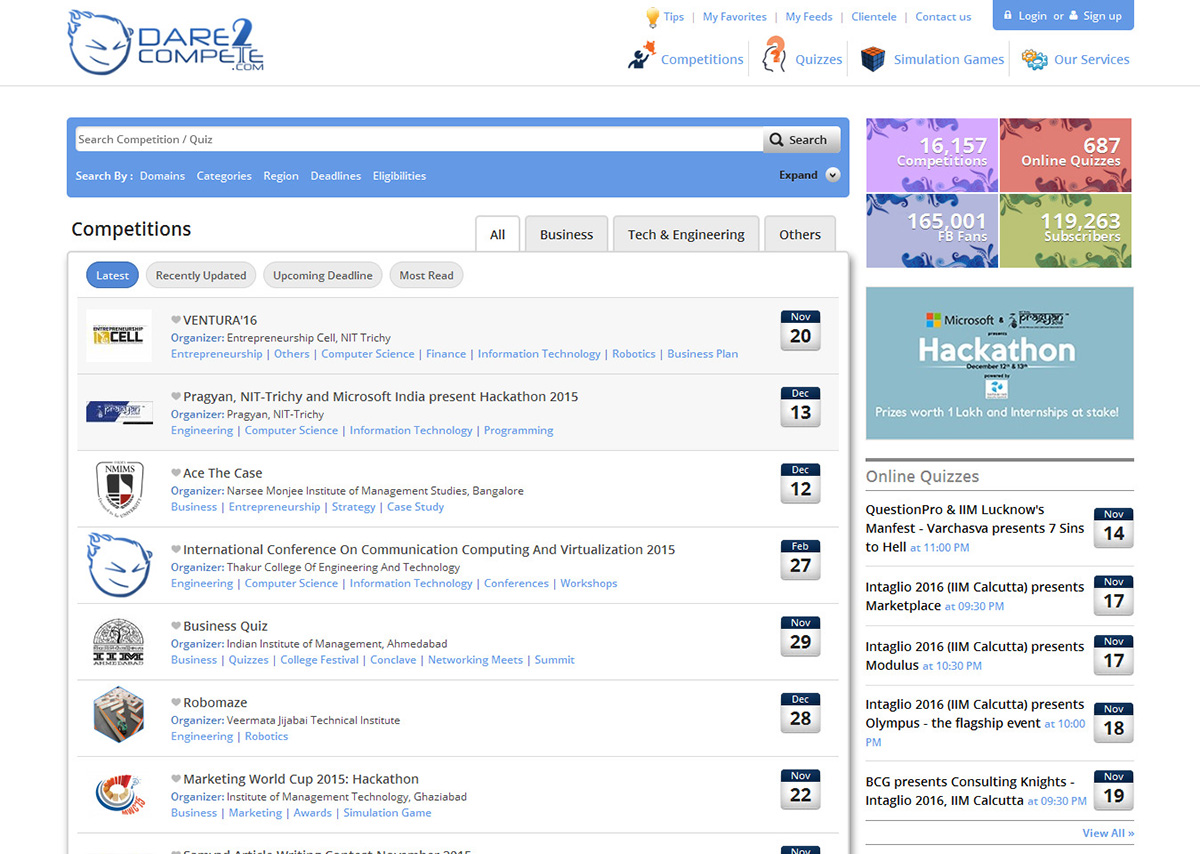
Task: Click the Competitions runner icon
Action: click(x=641, y=55)
